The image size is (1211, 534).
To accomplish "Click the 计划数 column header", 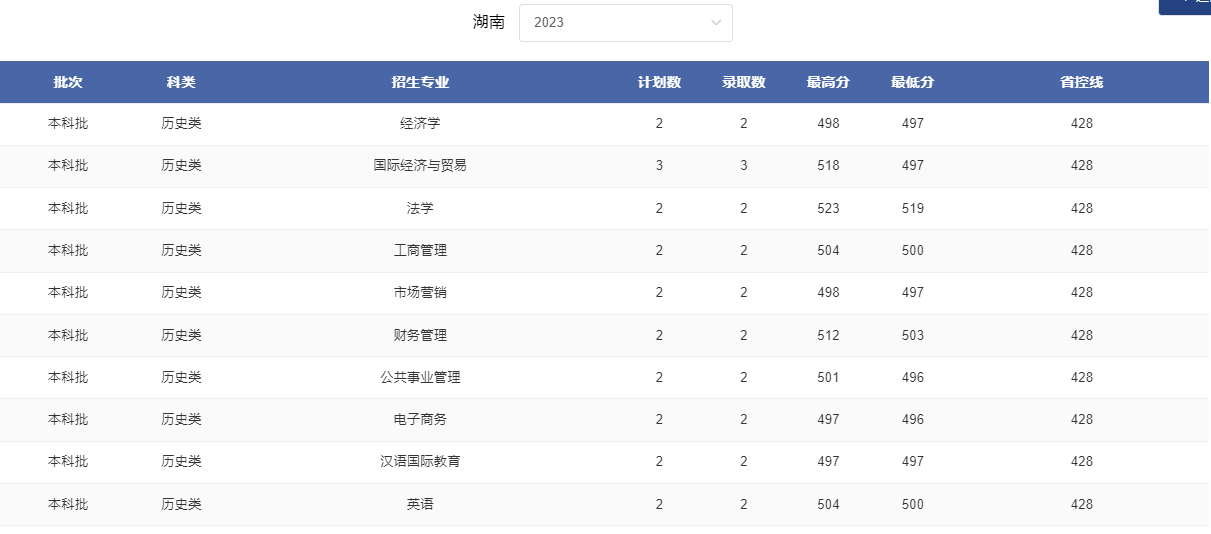I will point(659,82).
